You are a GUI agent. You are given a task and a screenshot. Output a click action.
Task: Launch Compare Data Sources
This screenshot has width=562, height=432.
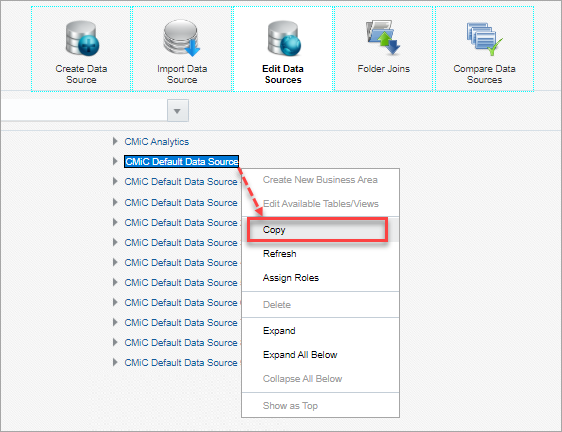click(x=484, y=49)
